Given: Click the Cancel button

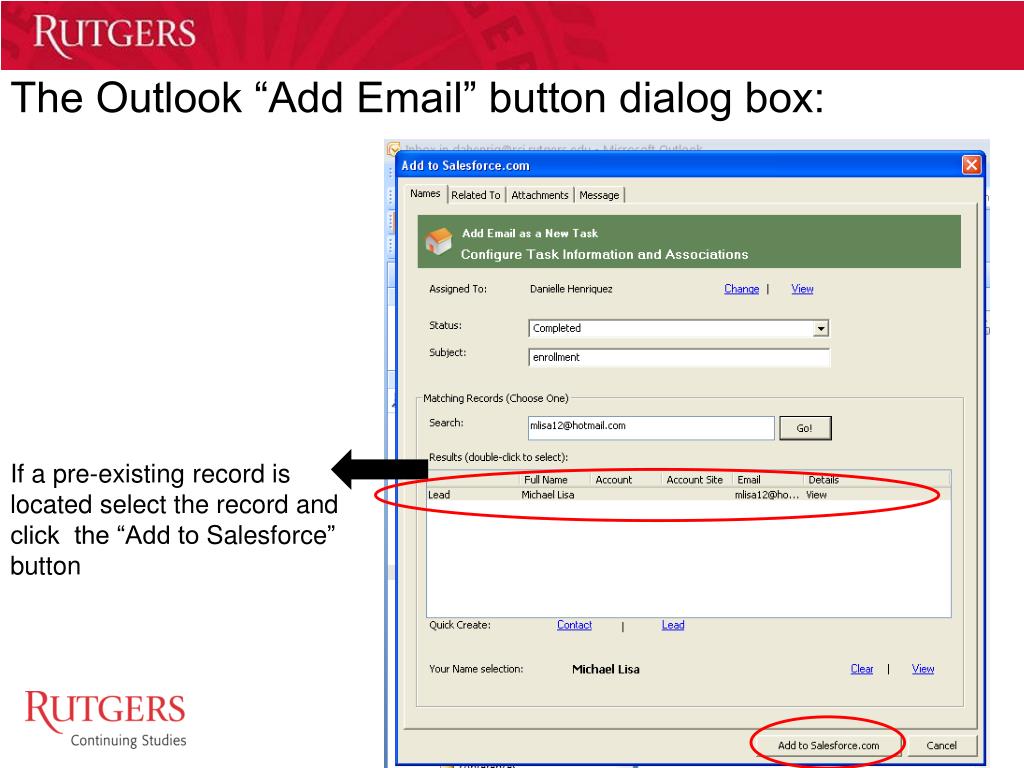Looking at the screenshot, I should (941, 745).
